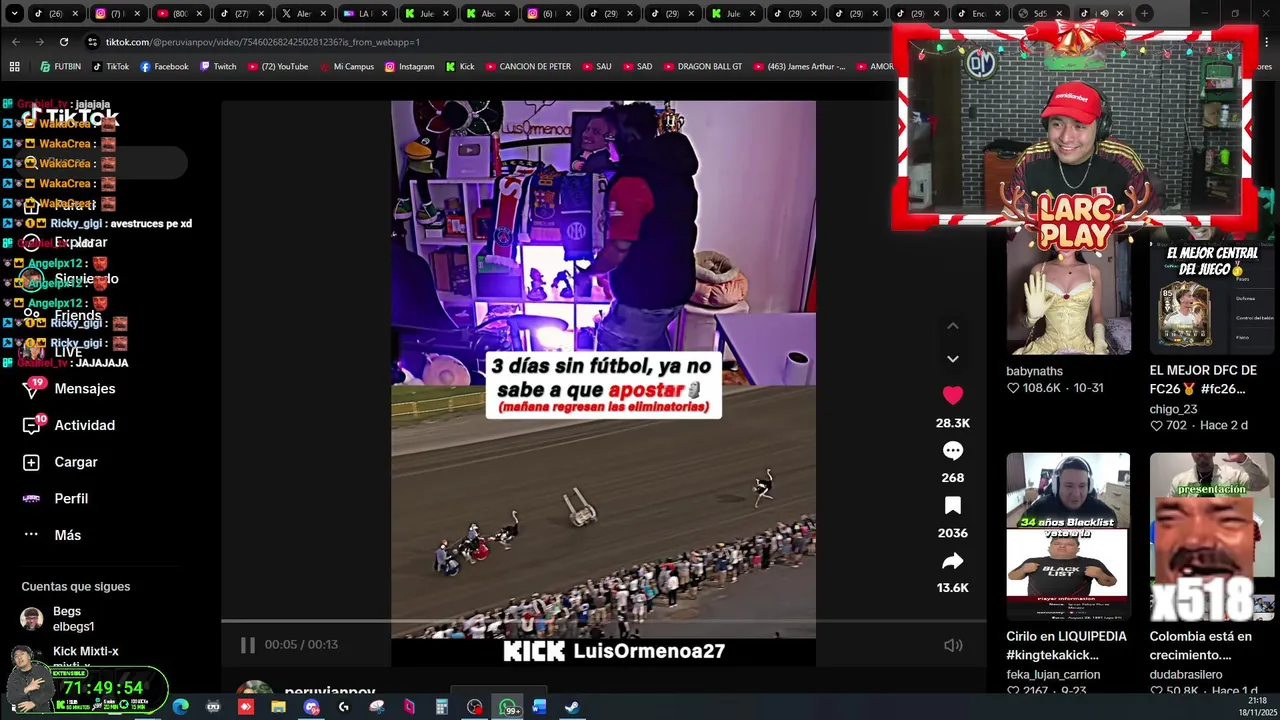Reload the page with the refresh icon
The height and width of the screenshot is (720, 1280).
point(64,42)
